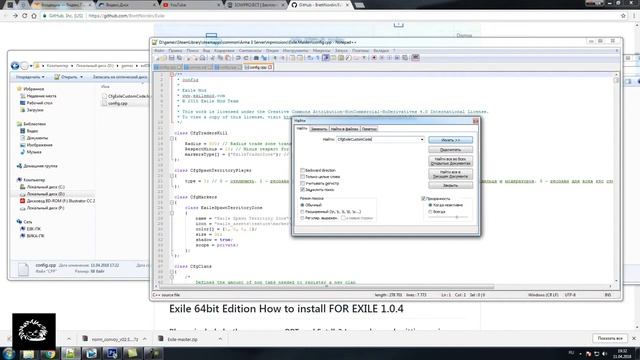The width and height of the screenshot is (640, 360).
Task: Go back in the Explorer window
Action: [15, 65]
